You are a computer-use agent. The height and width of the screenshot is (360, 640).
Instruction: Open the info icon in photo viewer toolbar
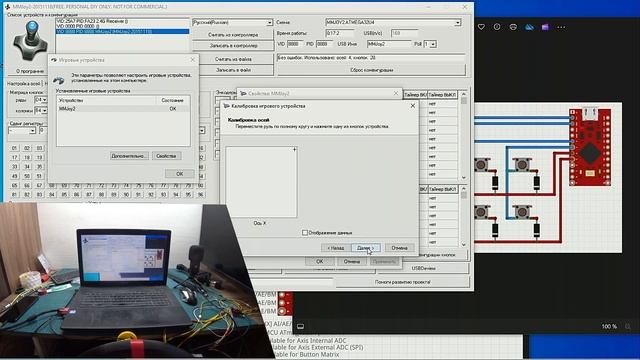tap(497, 27)
